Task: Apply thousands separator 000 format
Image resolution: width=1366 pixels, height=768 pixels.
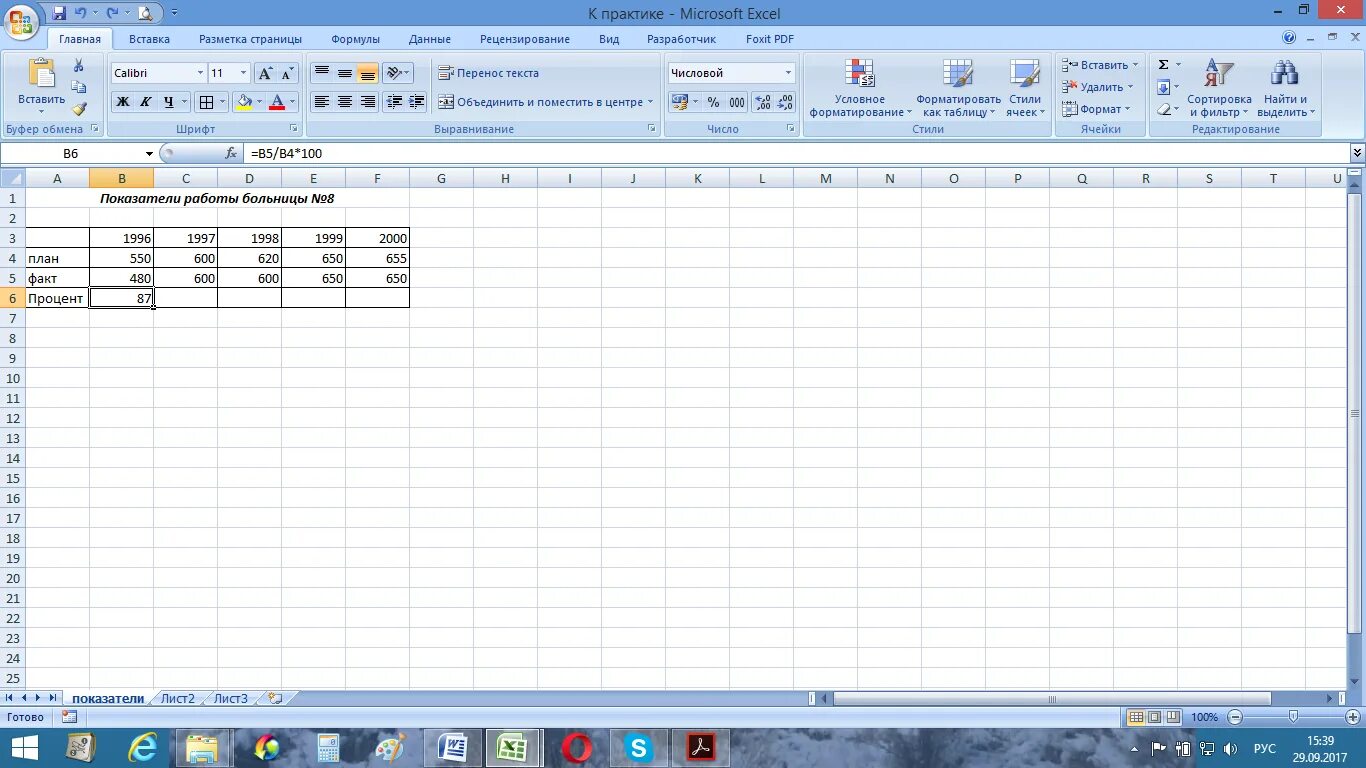Action: 737,102
